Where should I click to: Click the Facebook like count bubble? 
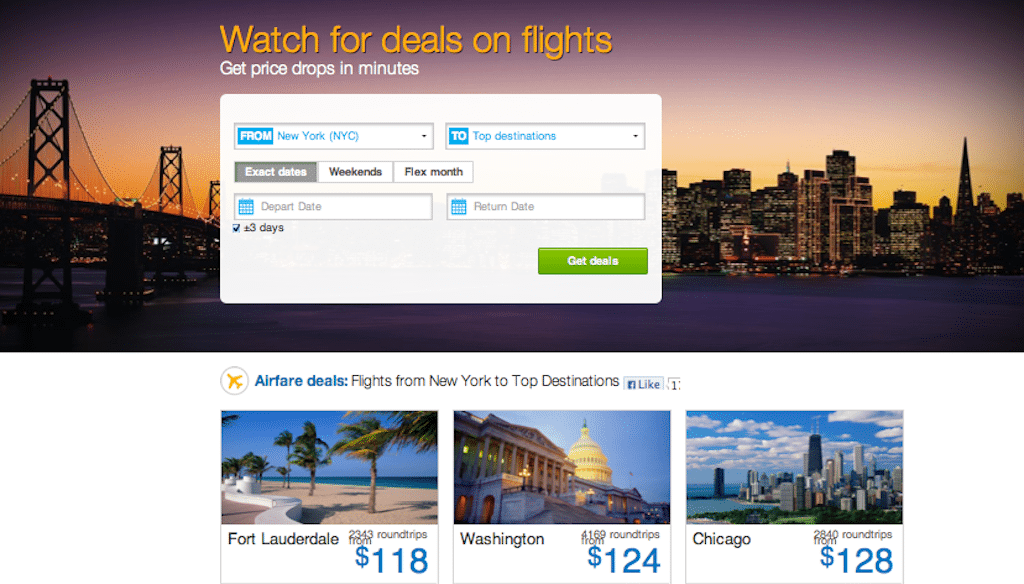click(674, 384)
